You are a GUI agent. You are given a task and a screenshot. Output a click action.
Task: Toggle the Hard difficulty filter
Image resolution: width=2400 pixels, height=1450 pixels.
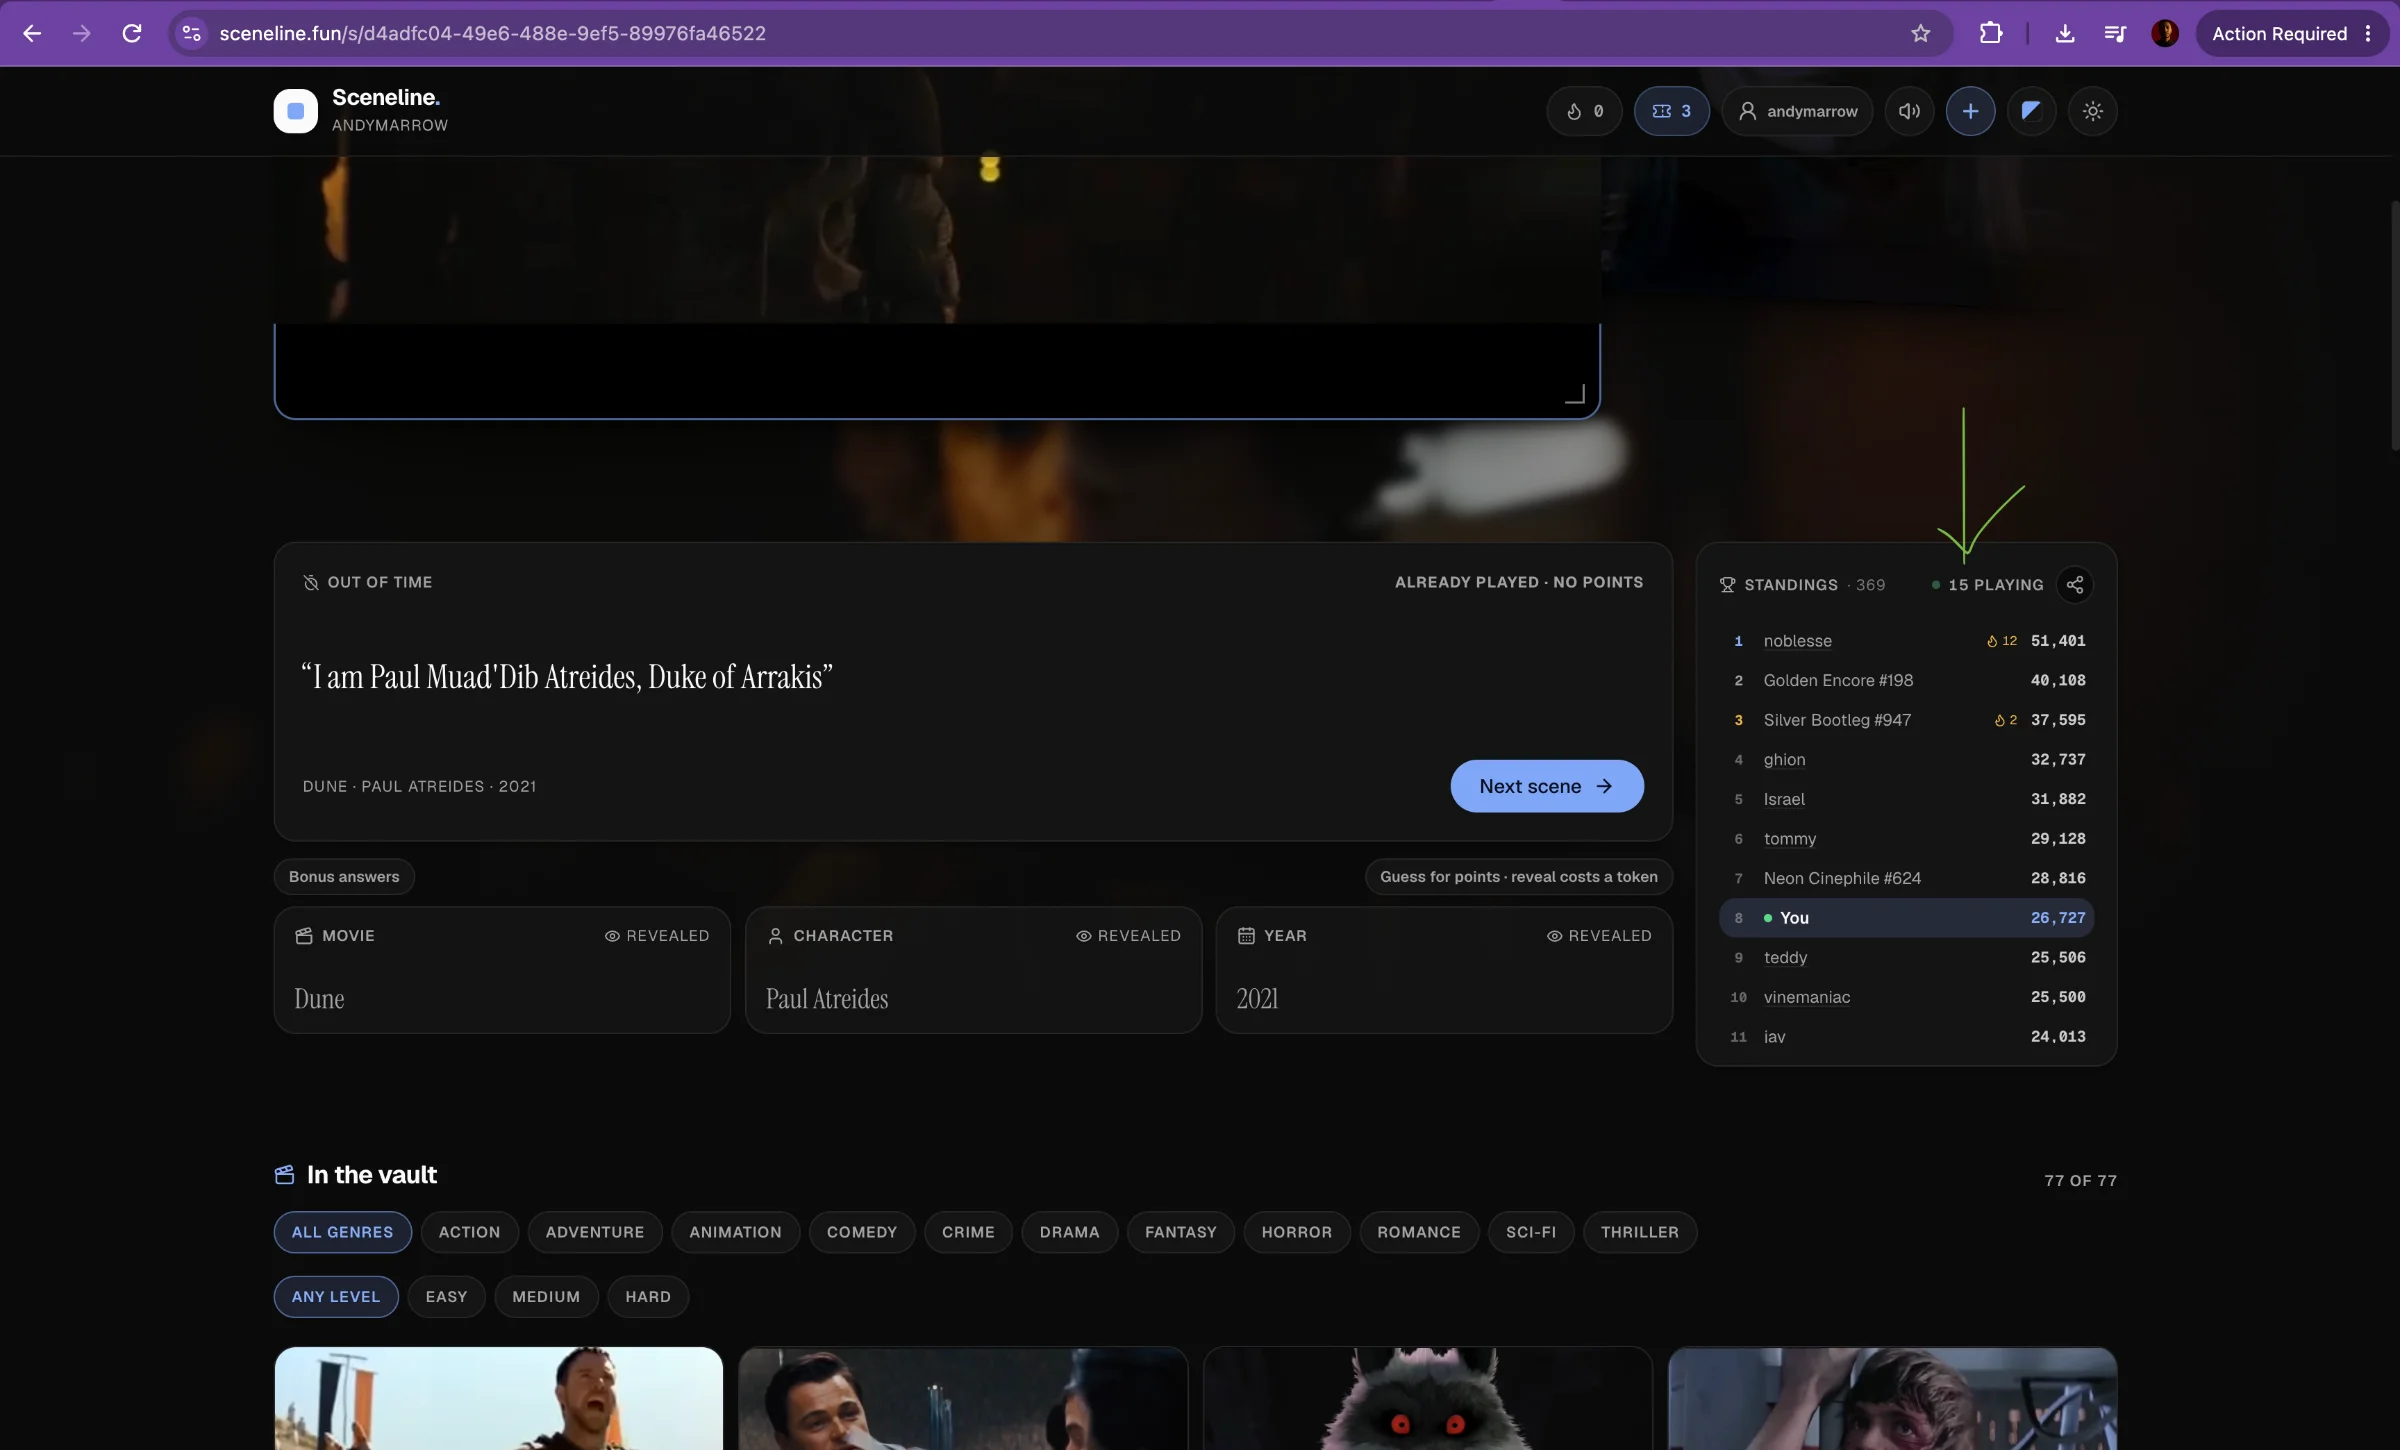648,1297
